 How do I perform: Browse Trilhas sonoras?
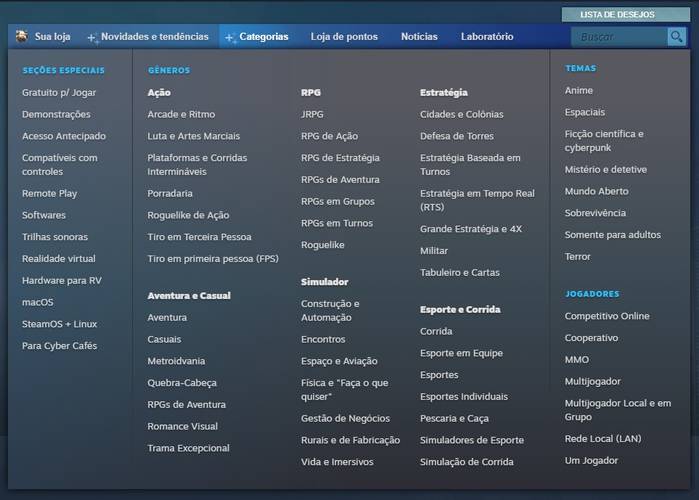coord(55,237)
